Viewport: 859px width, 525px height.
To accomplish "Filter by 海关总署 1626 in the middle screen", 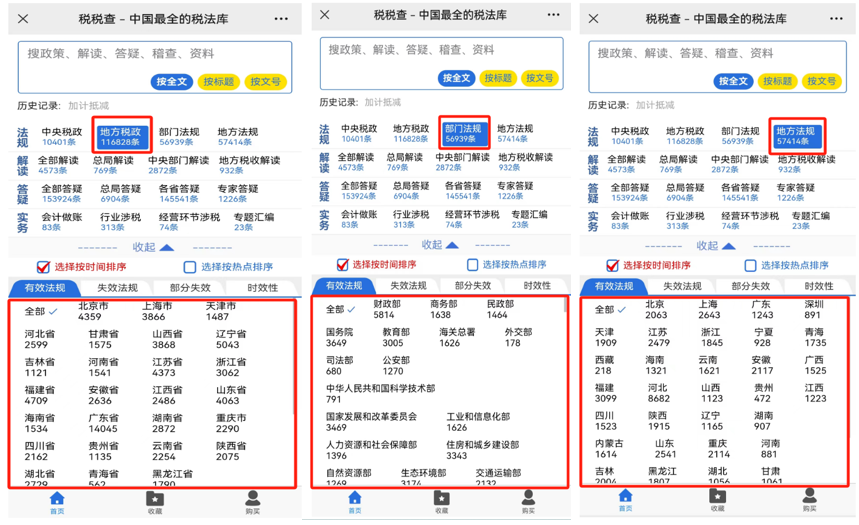I will coord(457,337).
